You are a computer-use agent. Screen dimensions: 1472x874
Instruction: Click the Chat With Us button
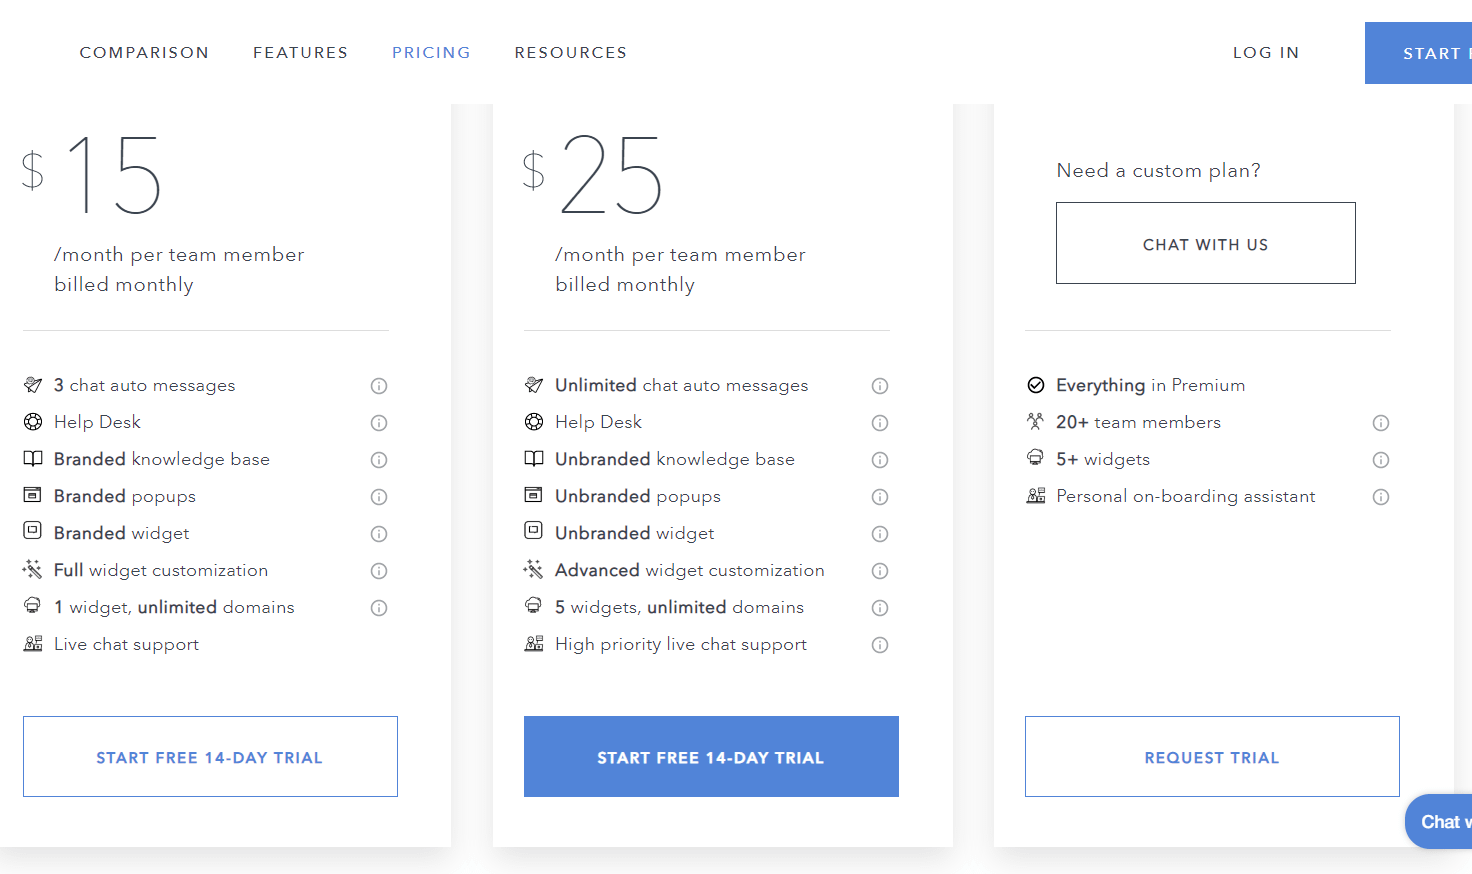1206,243
